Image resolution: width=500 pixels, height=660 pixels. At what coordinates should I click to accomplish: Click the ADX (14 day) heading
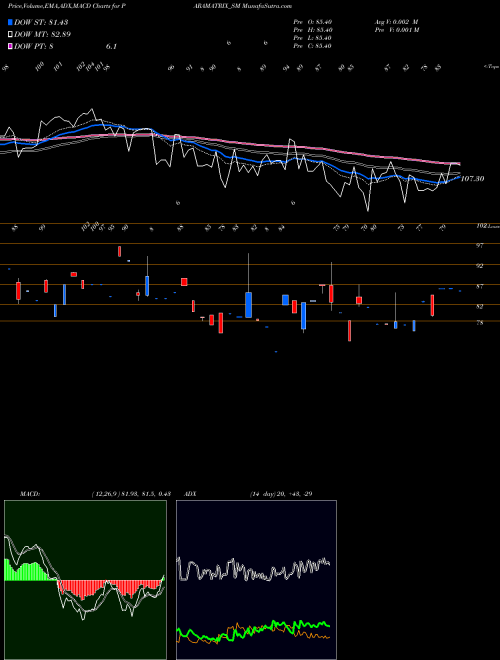pyautogui.click(x=248, y=494)
